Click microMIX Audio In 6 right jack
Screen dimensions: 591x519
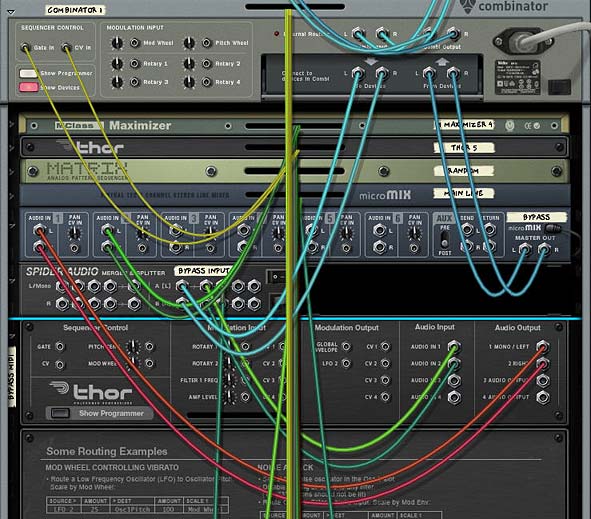(379, 247)
